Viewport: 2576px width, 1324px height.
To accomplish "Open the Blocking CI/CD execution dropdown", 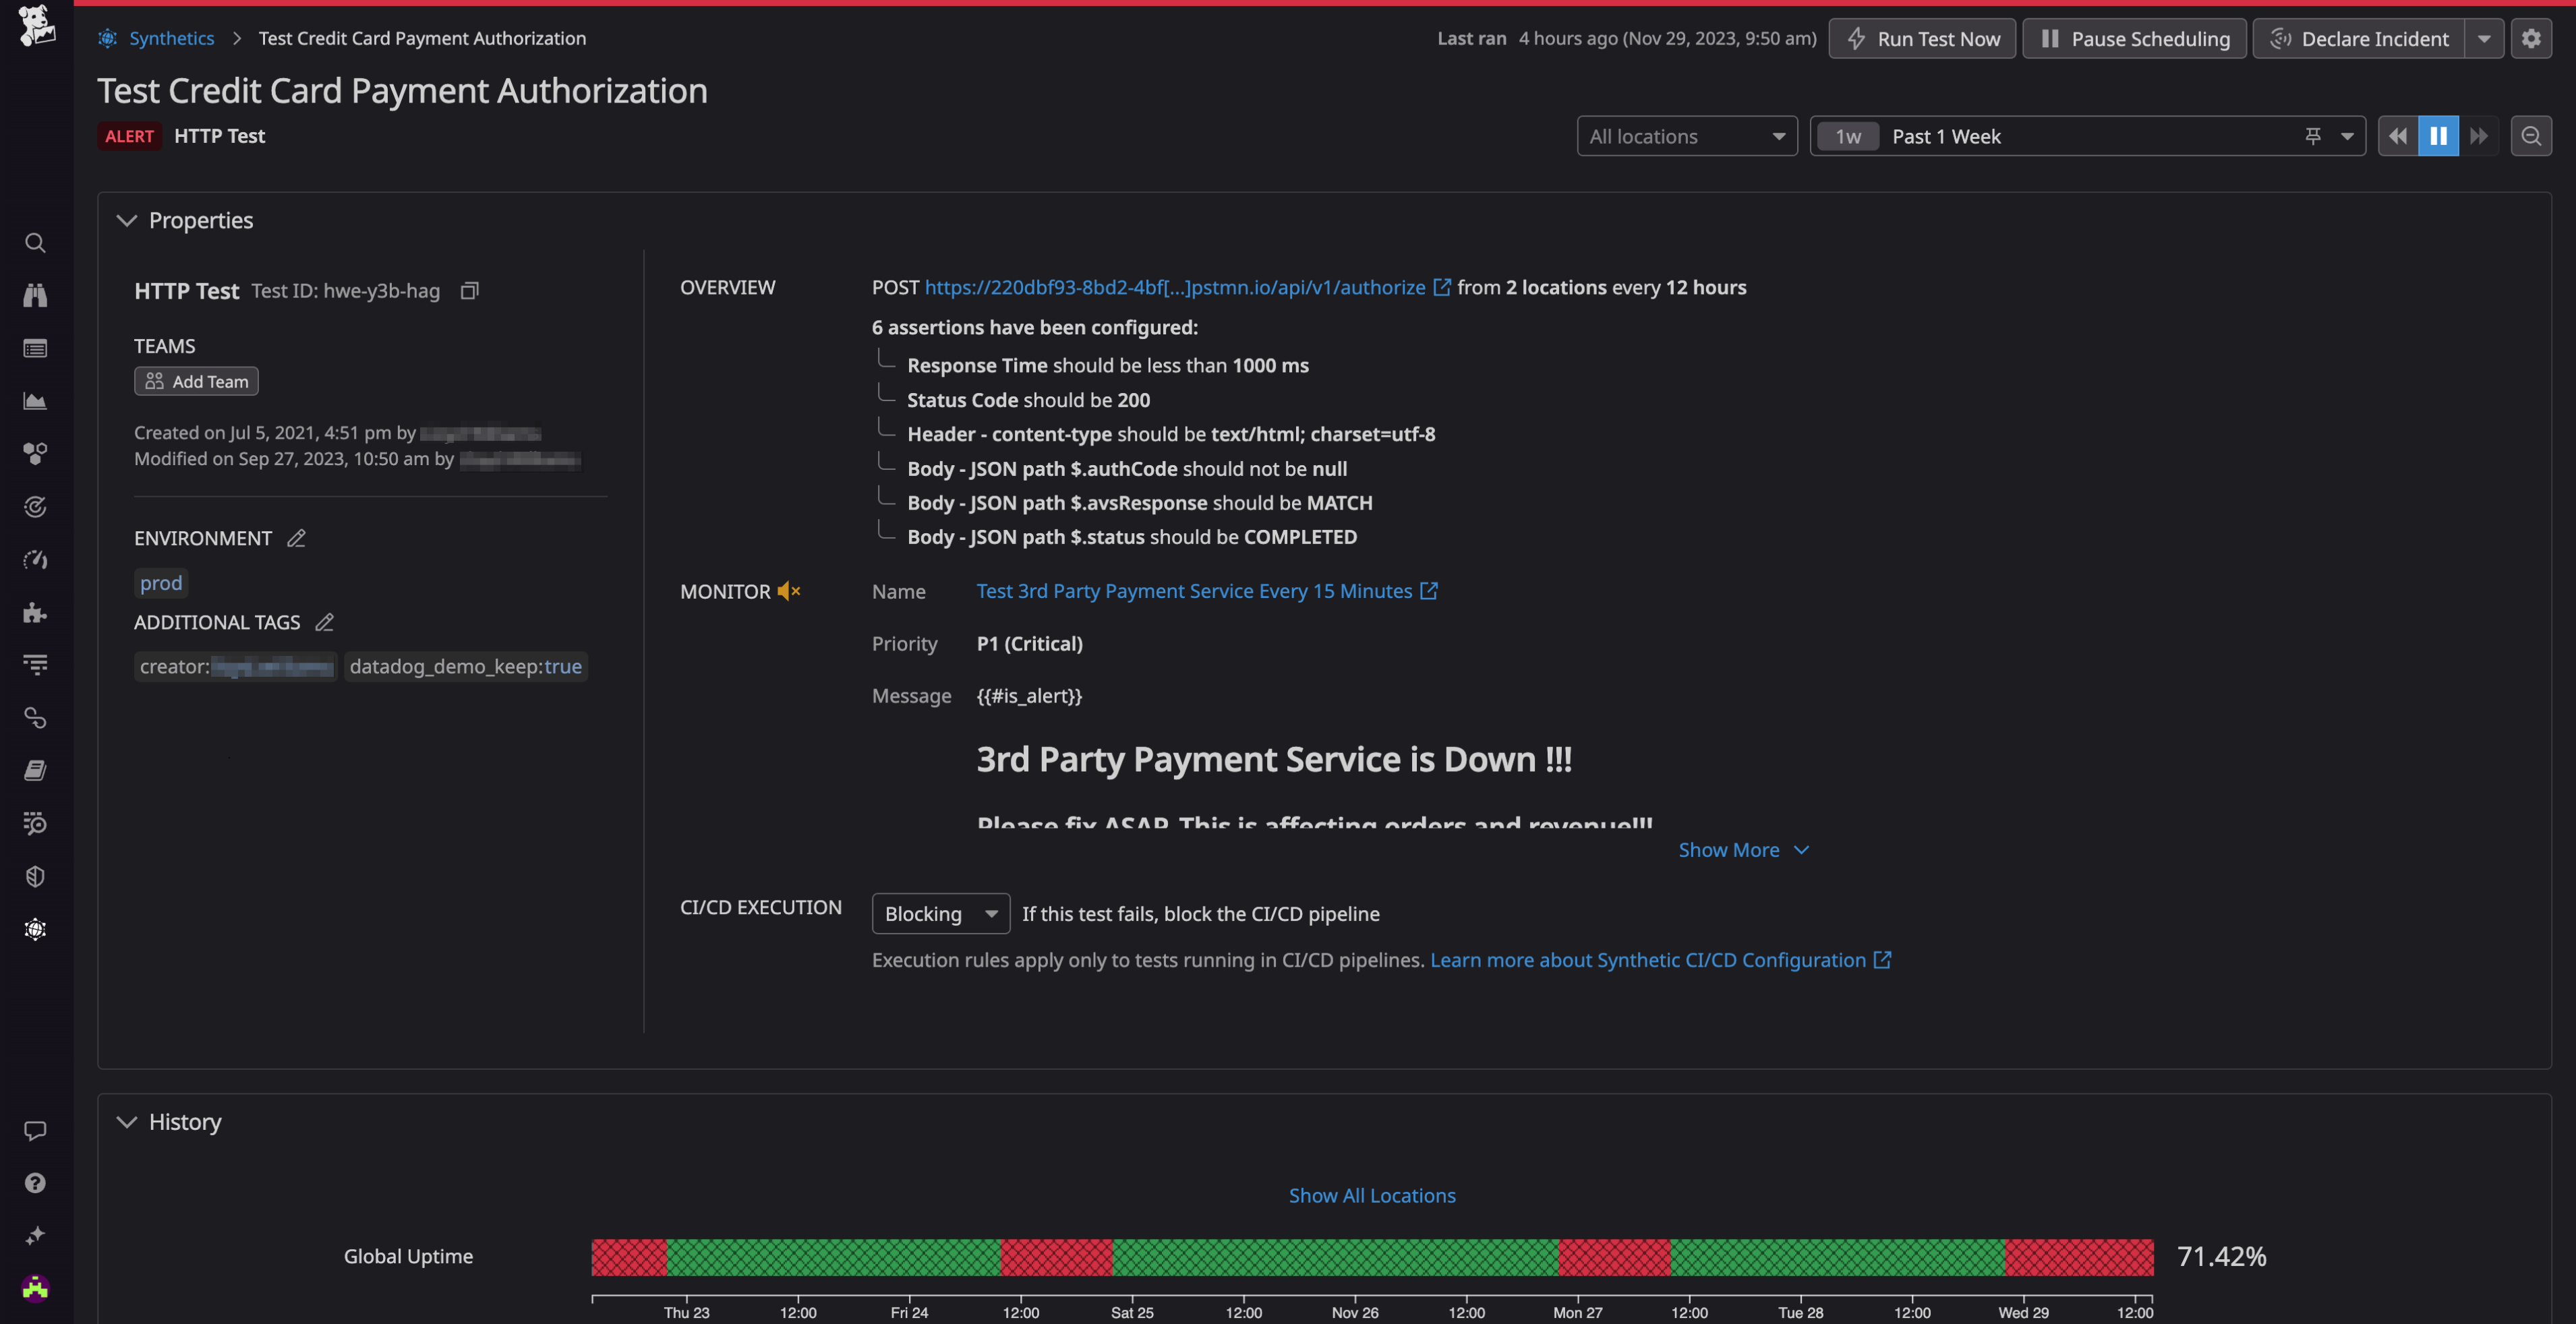I will tap(939, 913).
